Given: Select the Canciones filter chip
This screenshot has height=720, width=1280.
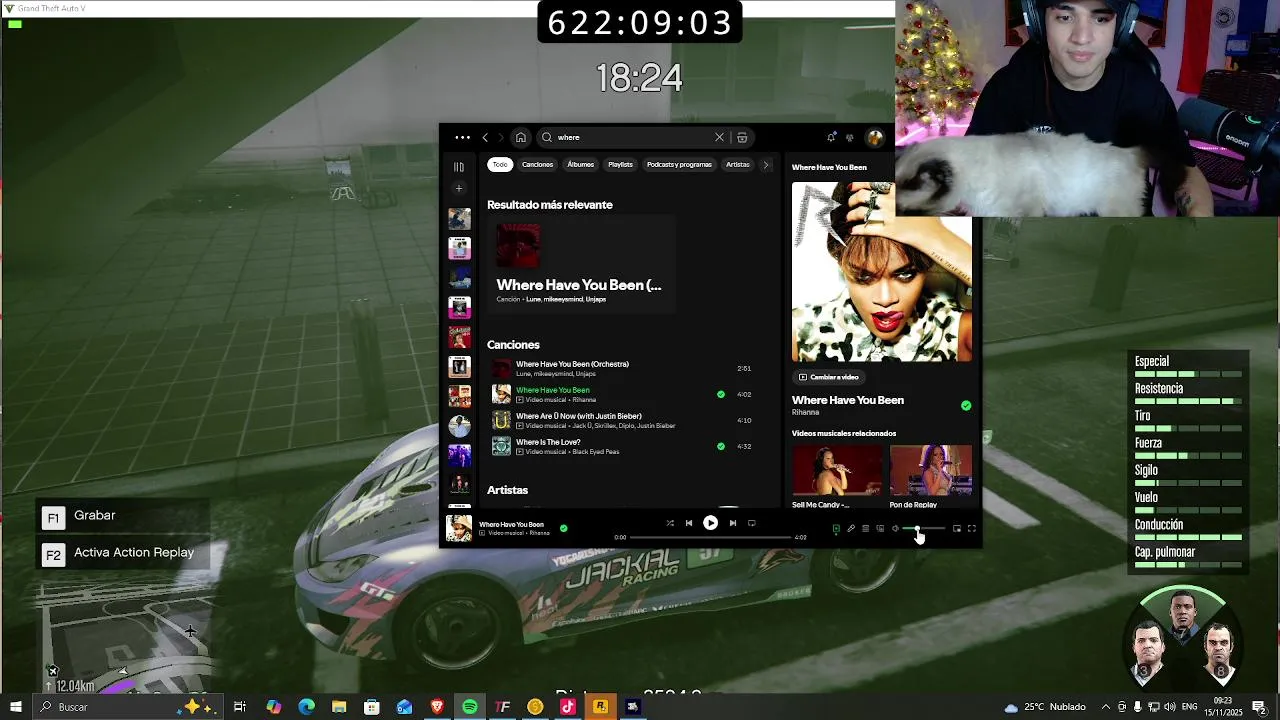Looking at the screenshot, I should [x=537, y=164].
